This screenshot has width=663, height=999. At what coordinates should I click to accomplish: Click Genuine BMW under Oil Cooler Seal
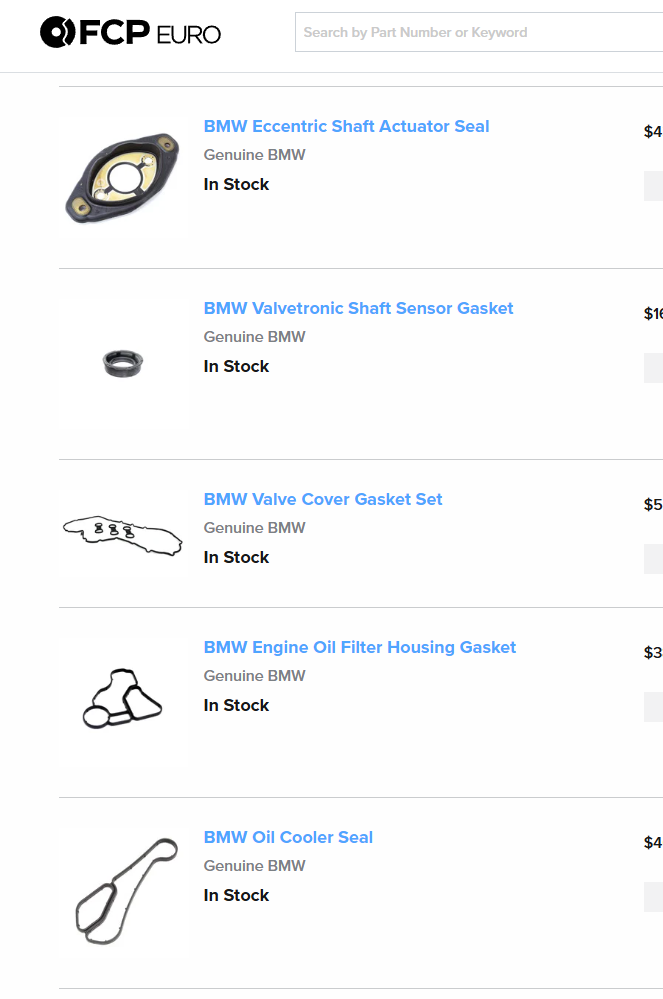tap(255, 866)
